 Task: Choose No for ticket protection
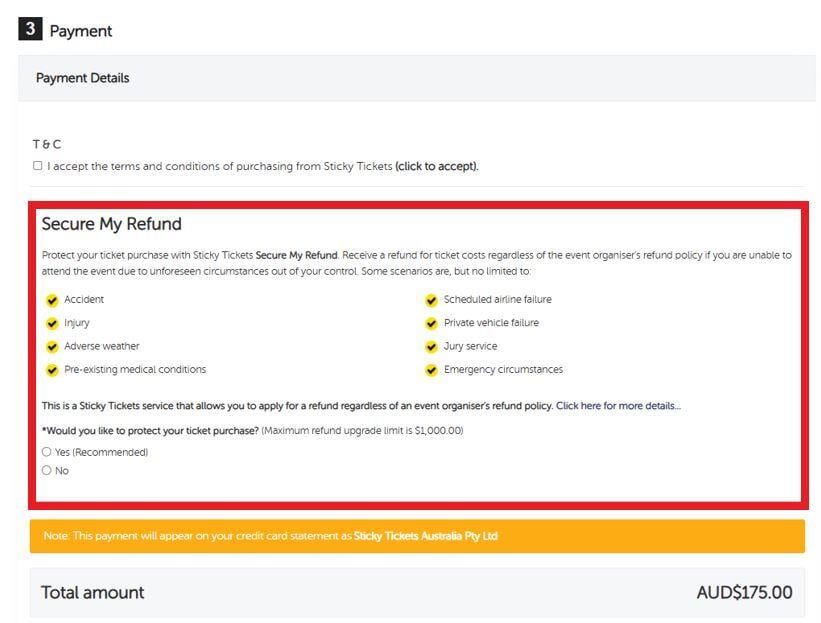pyautogui.click(x=47, y=470)
